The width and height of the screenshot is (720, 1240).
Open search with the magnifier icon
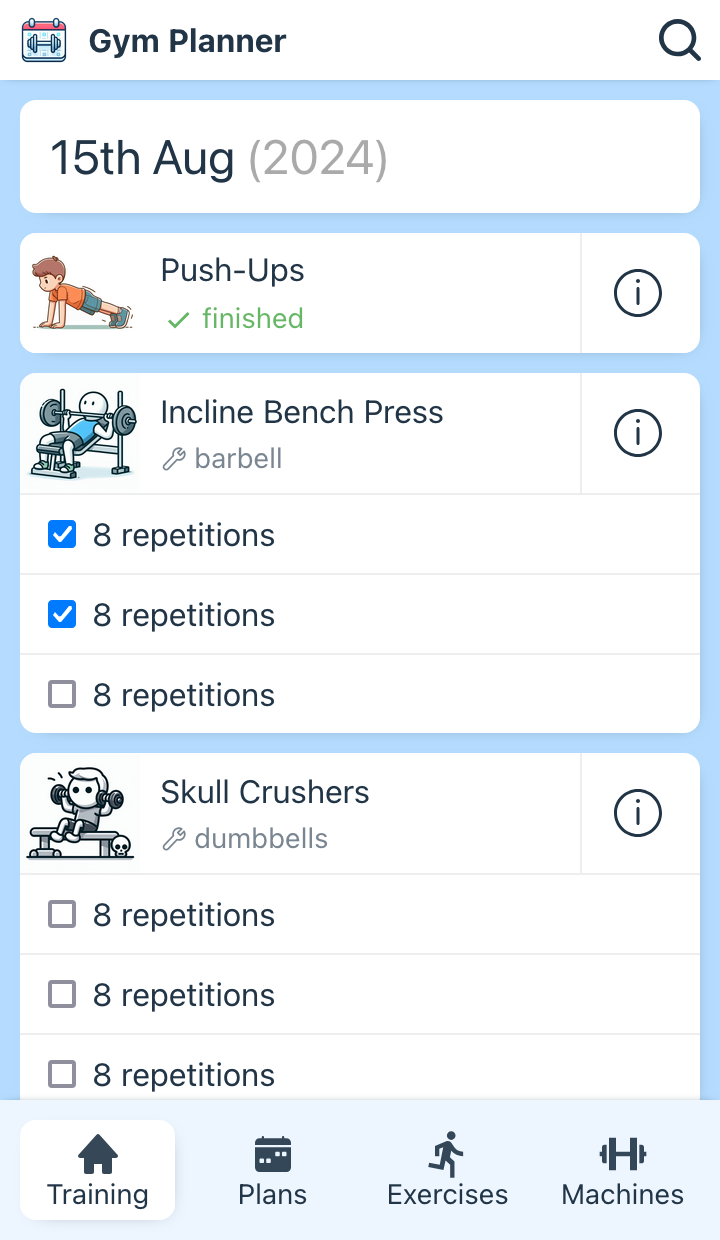coord(679,41)
